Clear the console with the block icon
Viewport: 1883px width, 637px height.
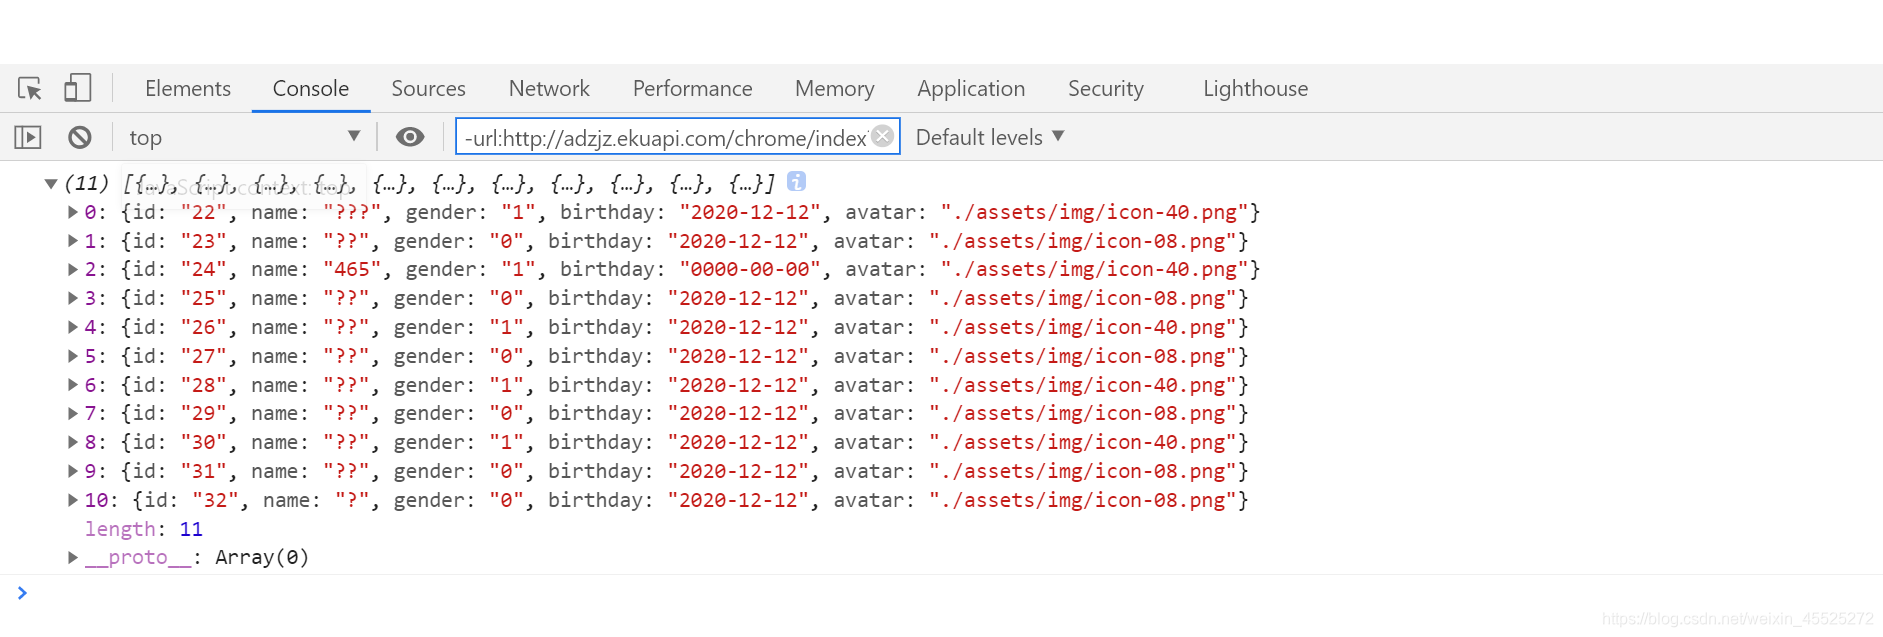80,137
